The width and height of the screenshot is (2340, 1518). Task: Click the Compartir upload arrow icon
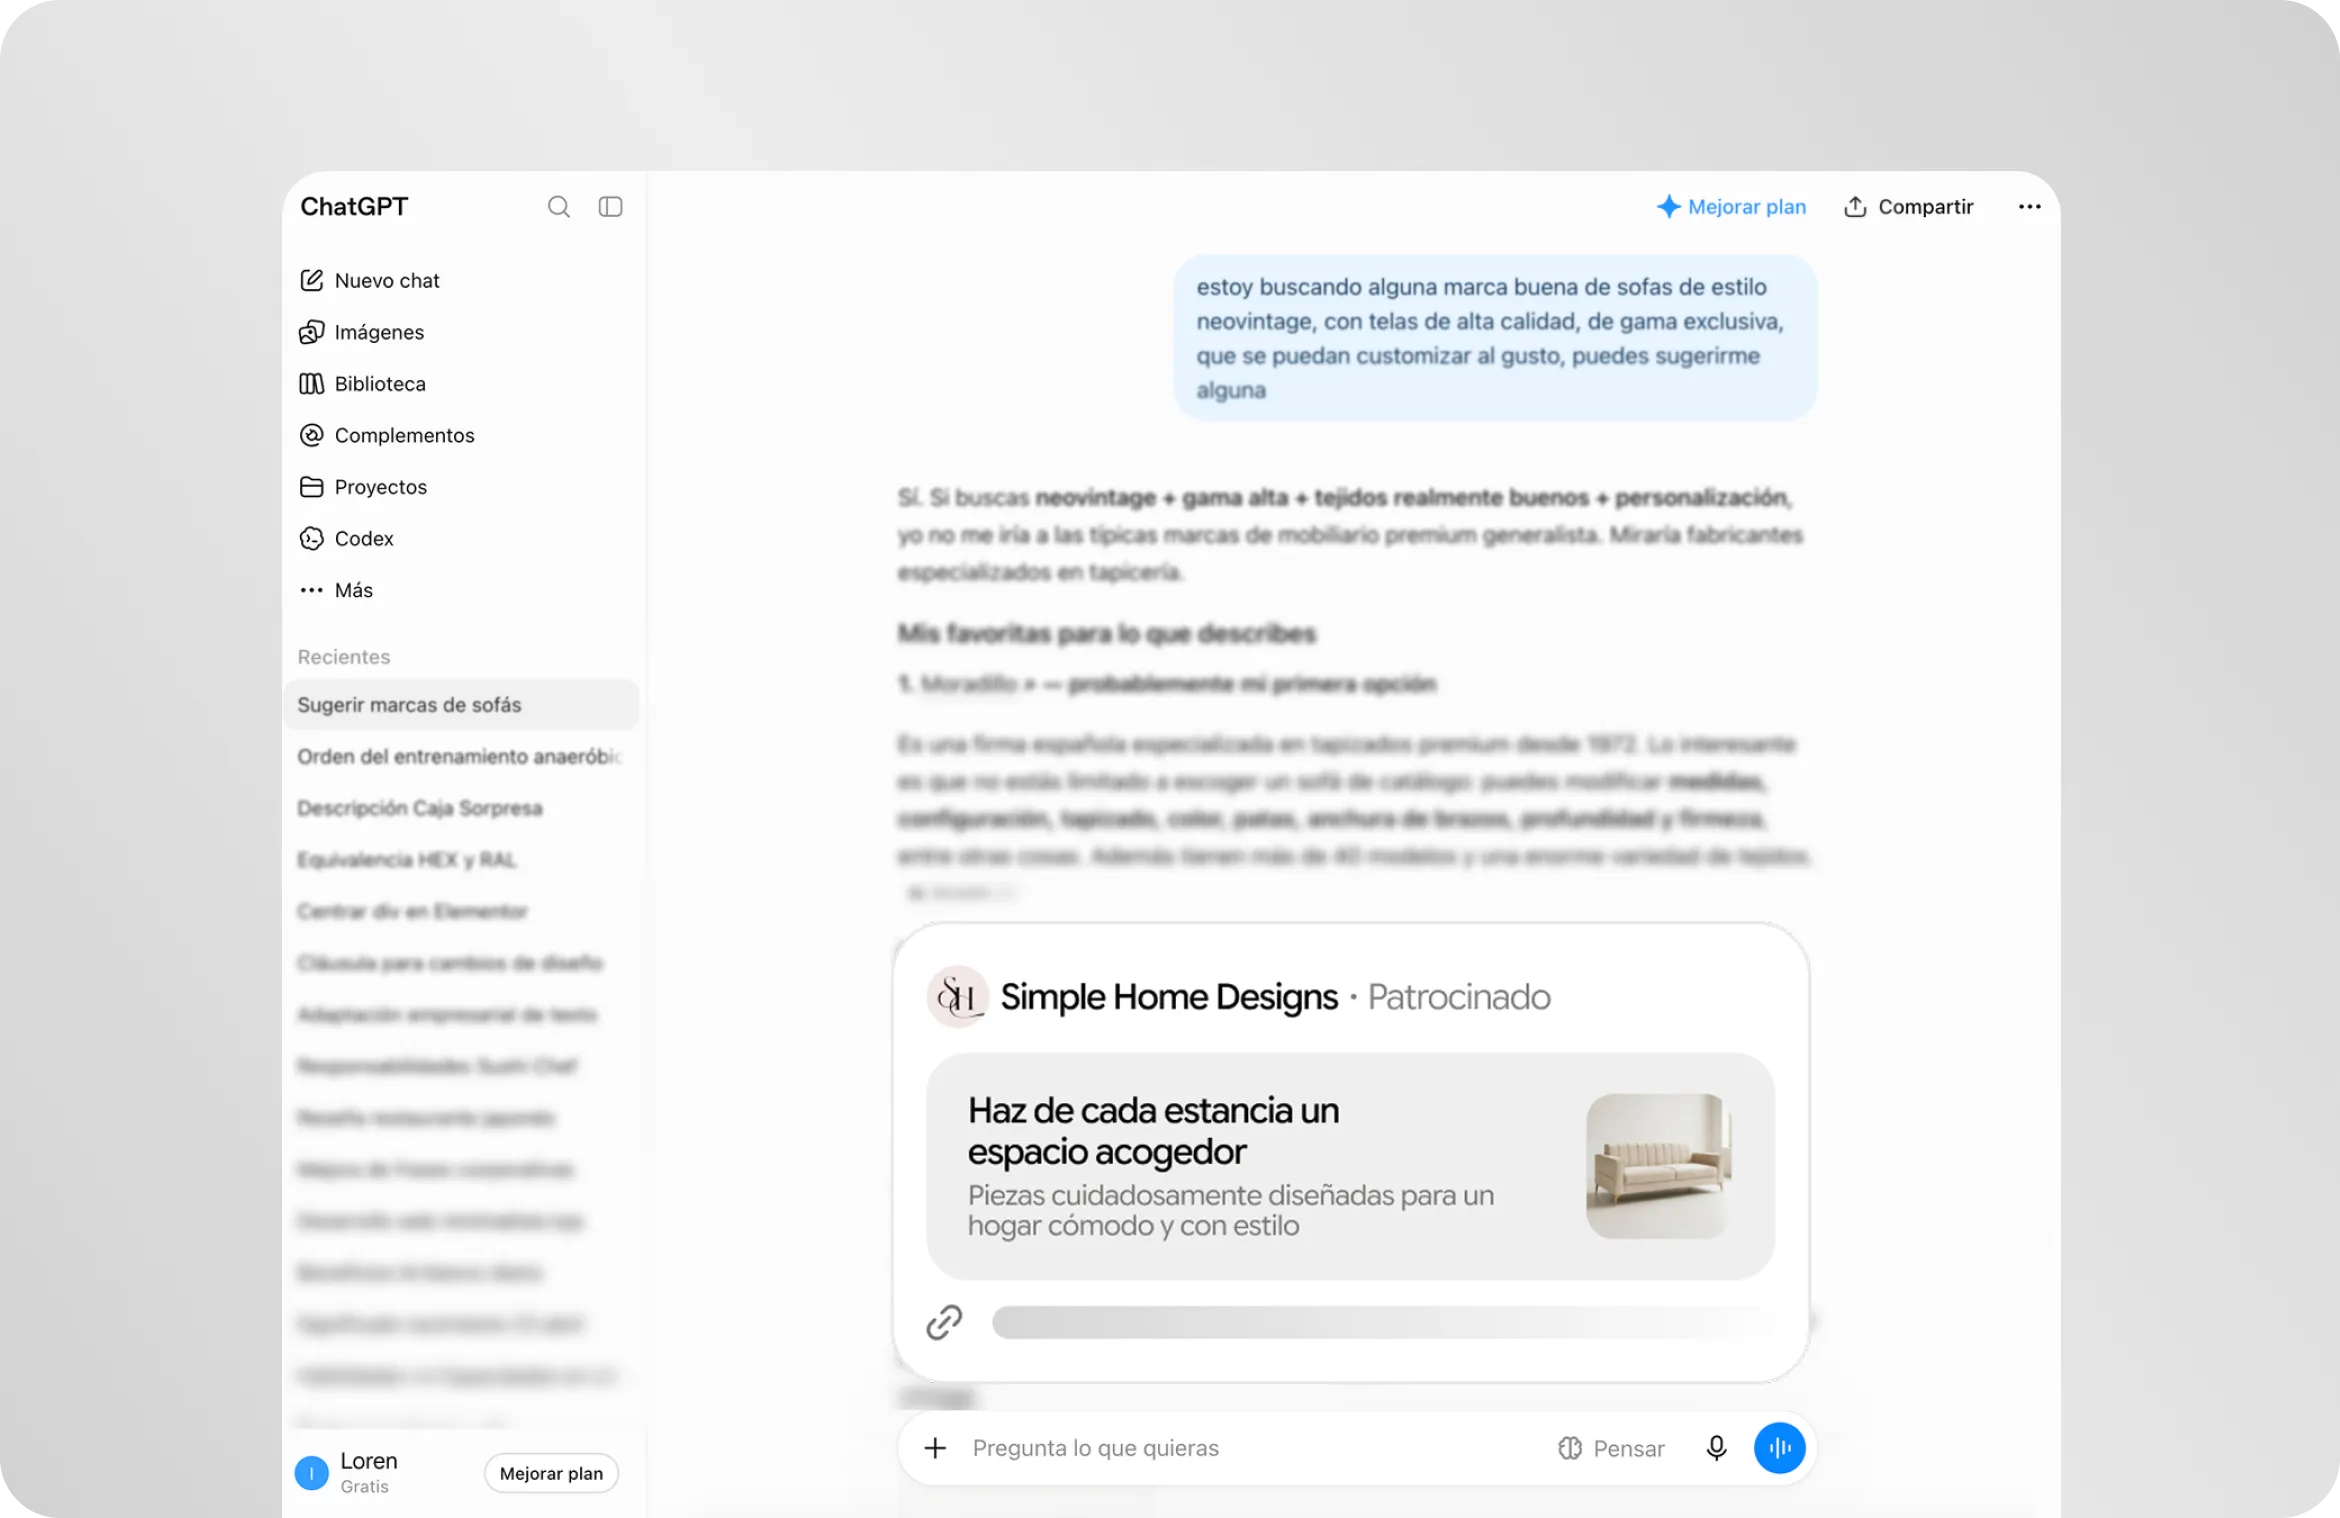[x=1855, y=207]
